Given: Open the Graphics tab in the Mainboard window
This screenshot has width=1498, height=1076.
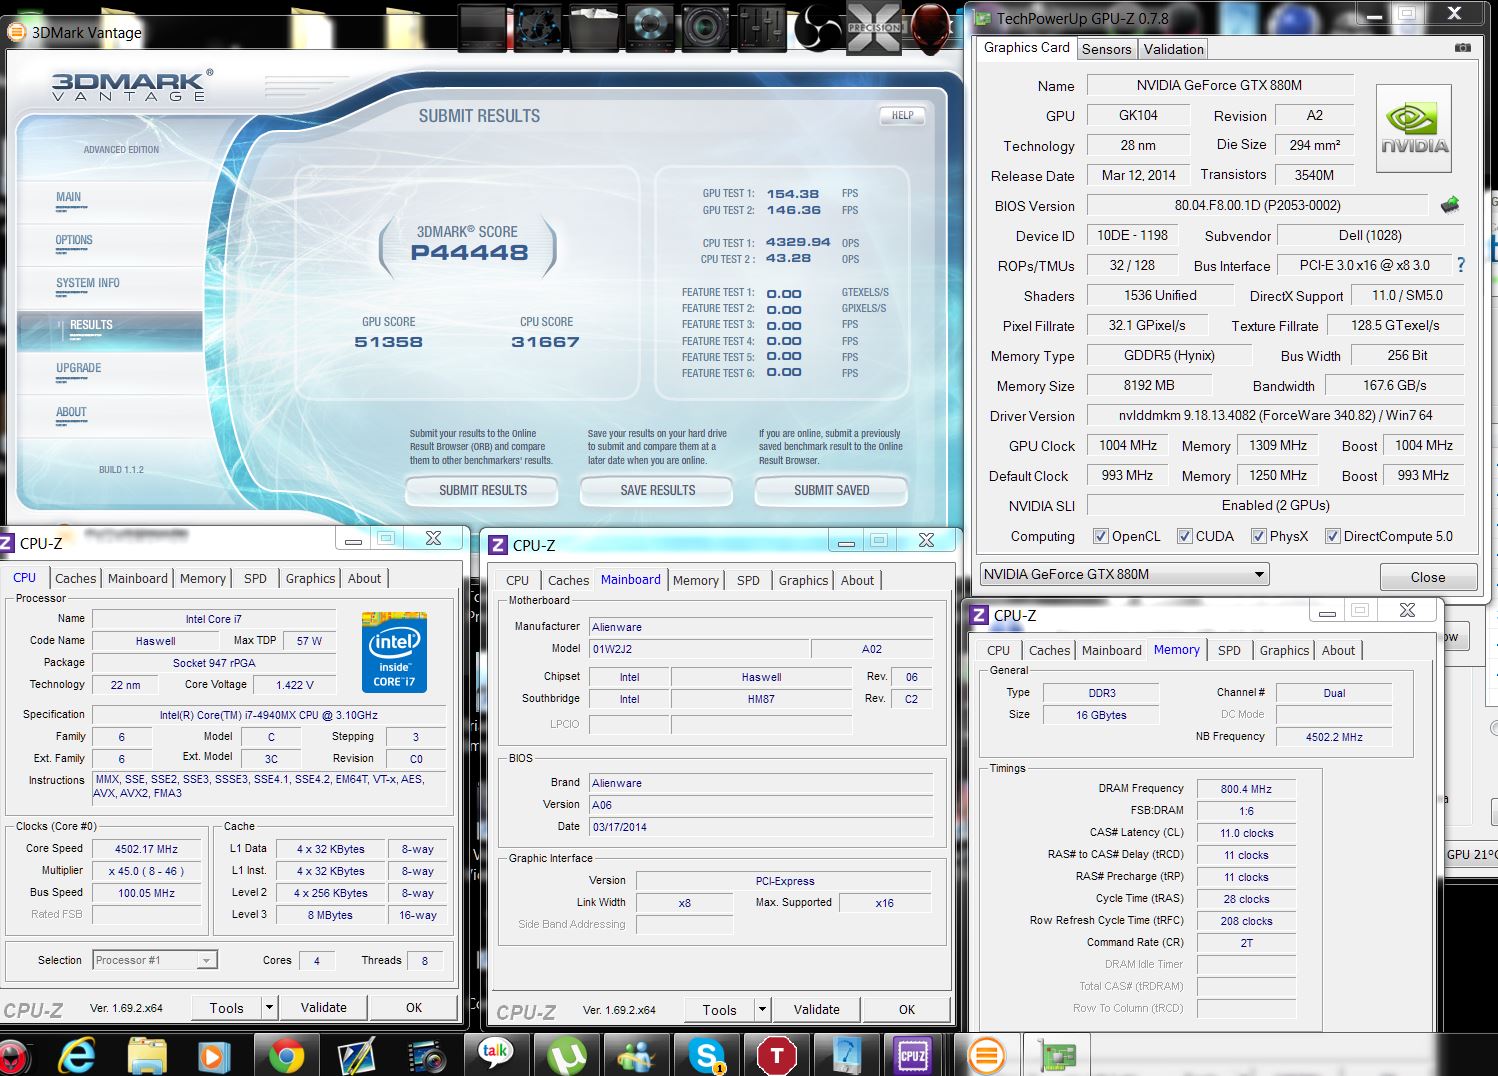Looking at the screenshot, I should 803,580.
